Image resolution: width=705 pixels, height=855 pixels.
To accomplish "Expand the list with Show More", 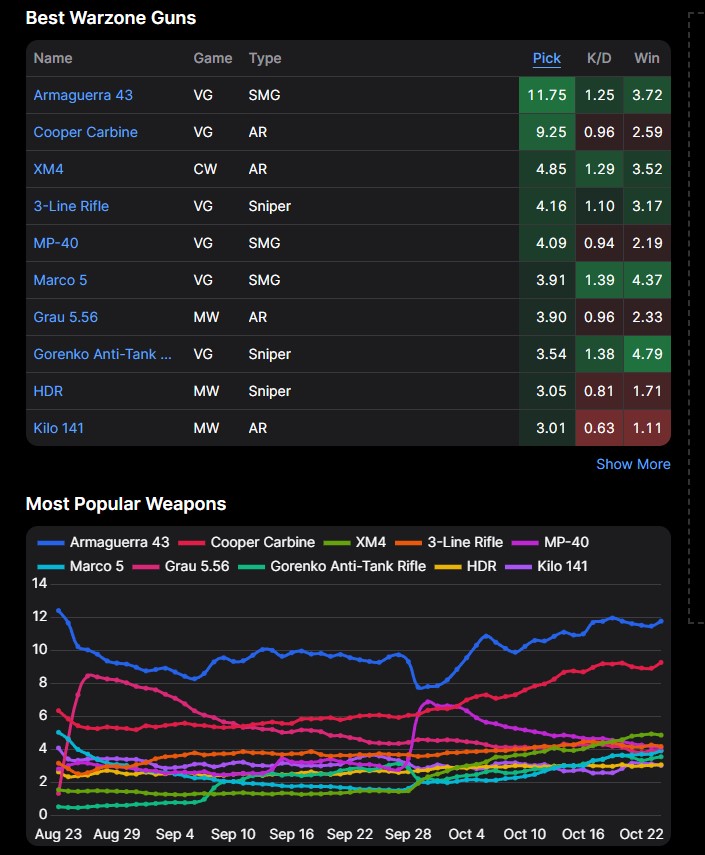I will pyautogui.click(x=633, y=464).
